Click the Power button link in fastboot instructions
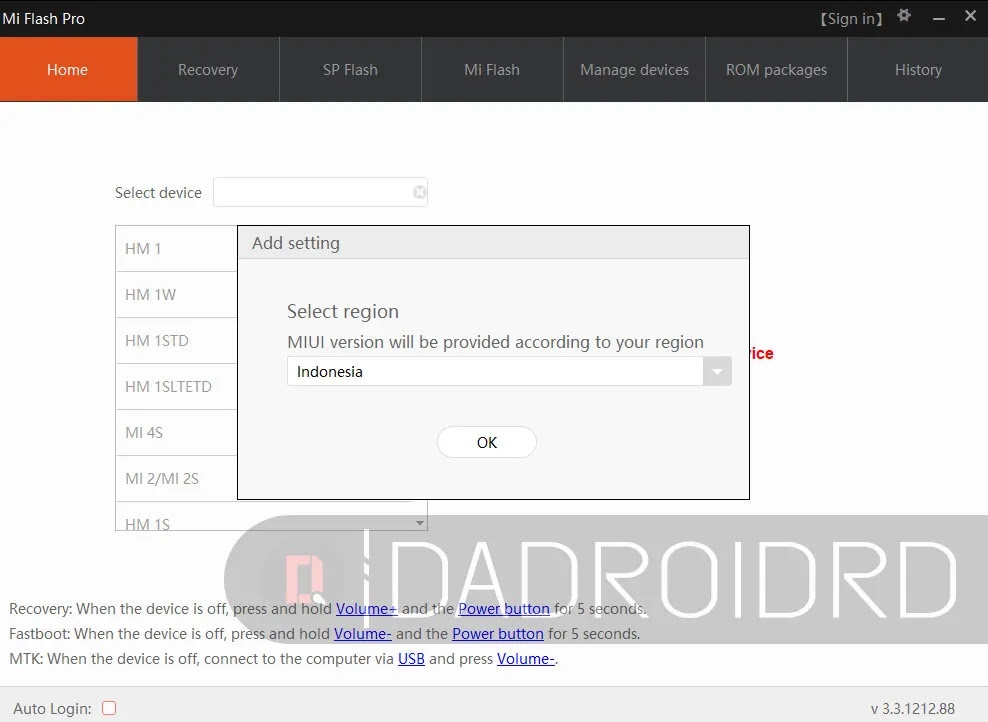 [x=497, y=633]
